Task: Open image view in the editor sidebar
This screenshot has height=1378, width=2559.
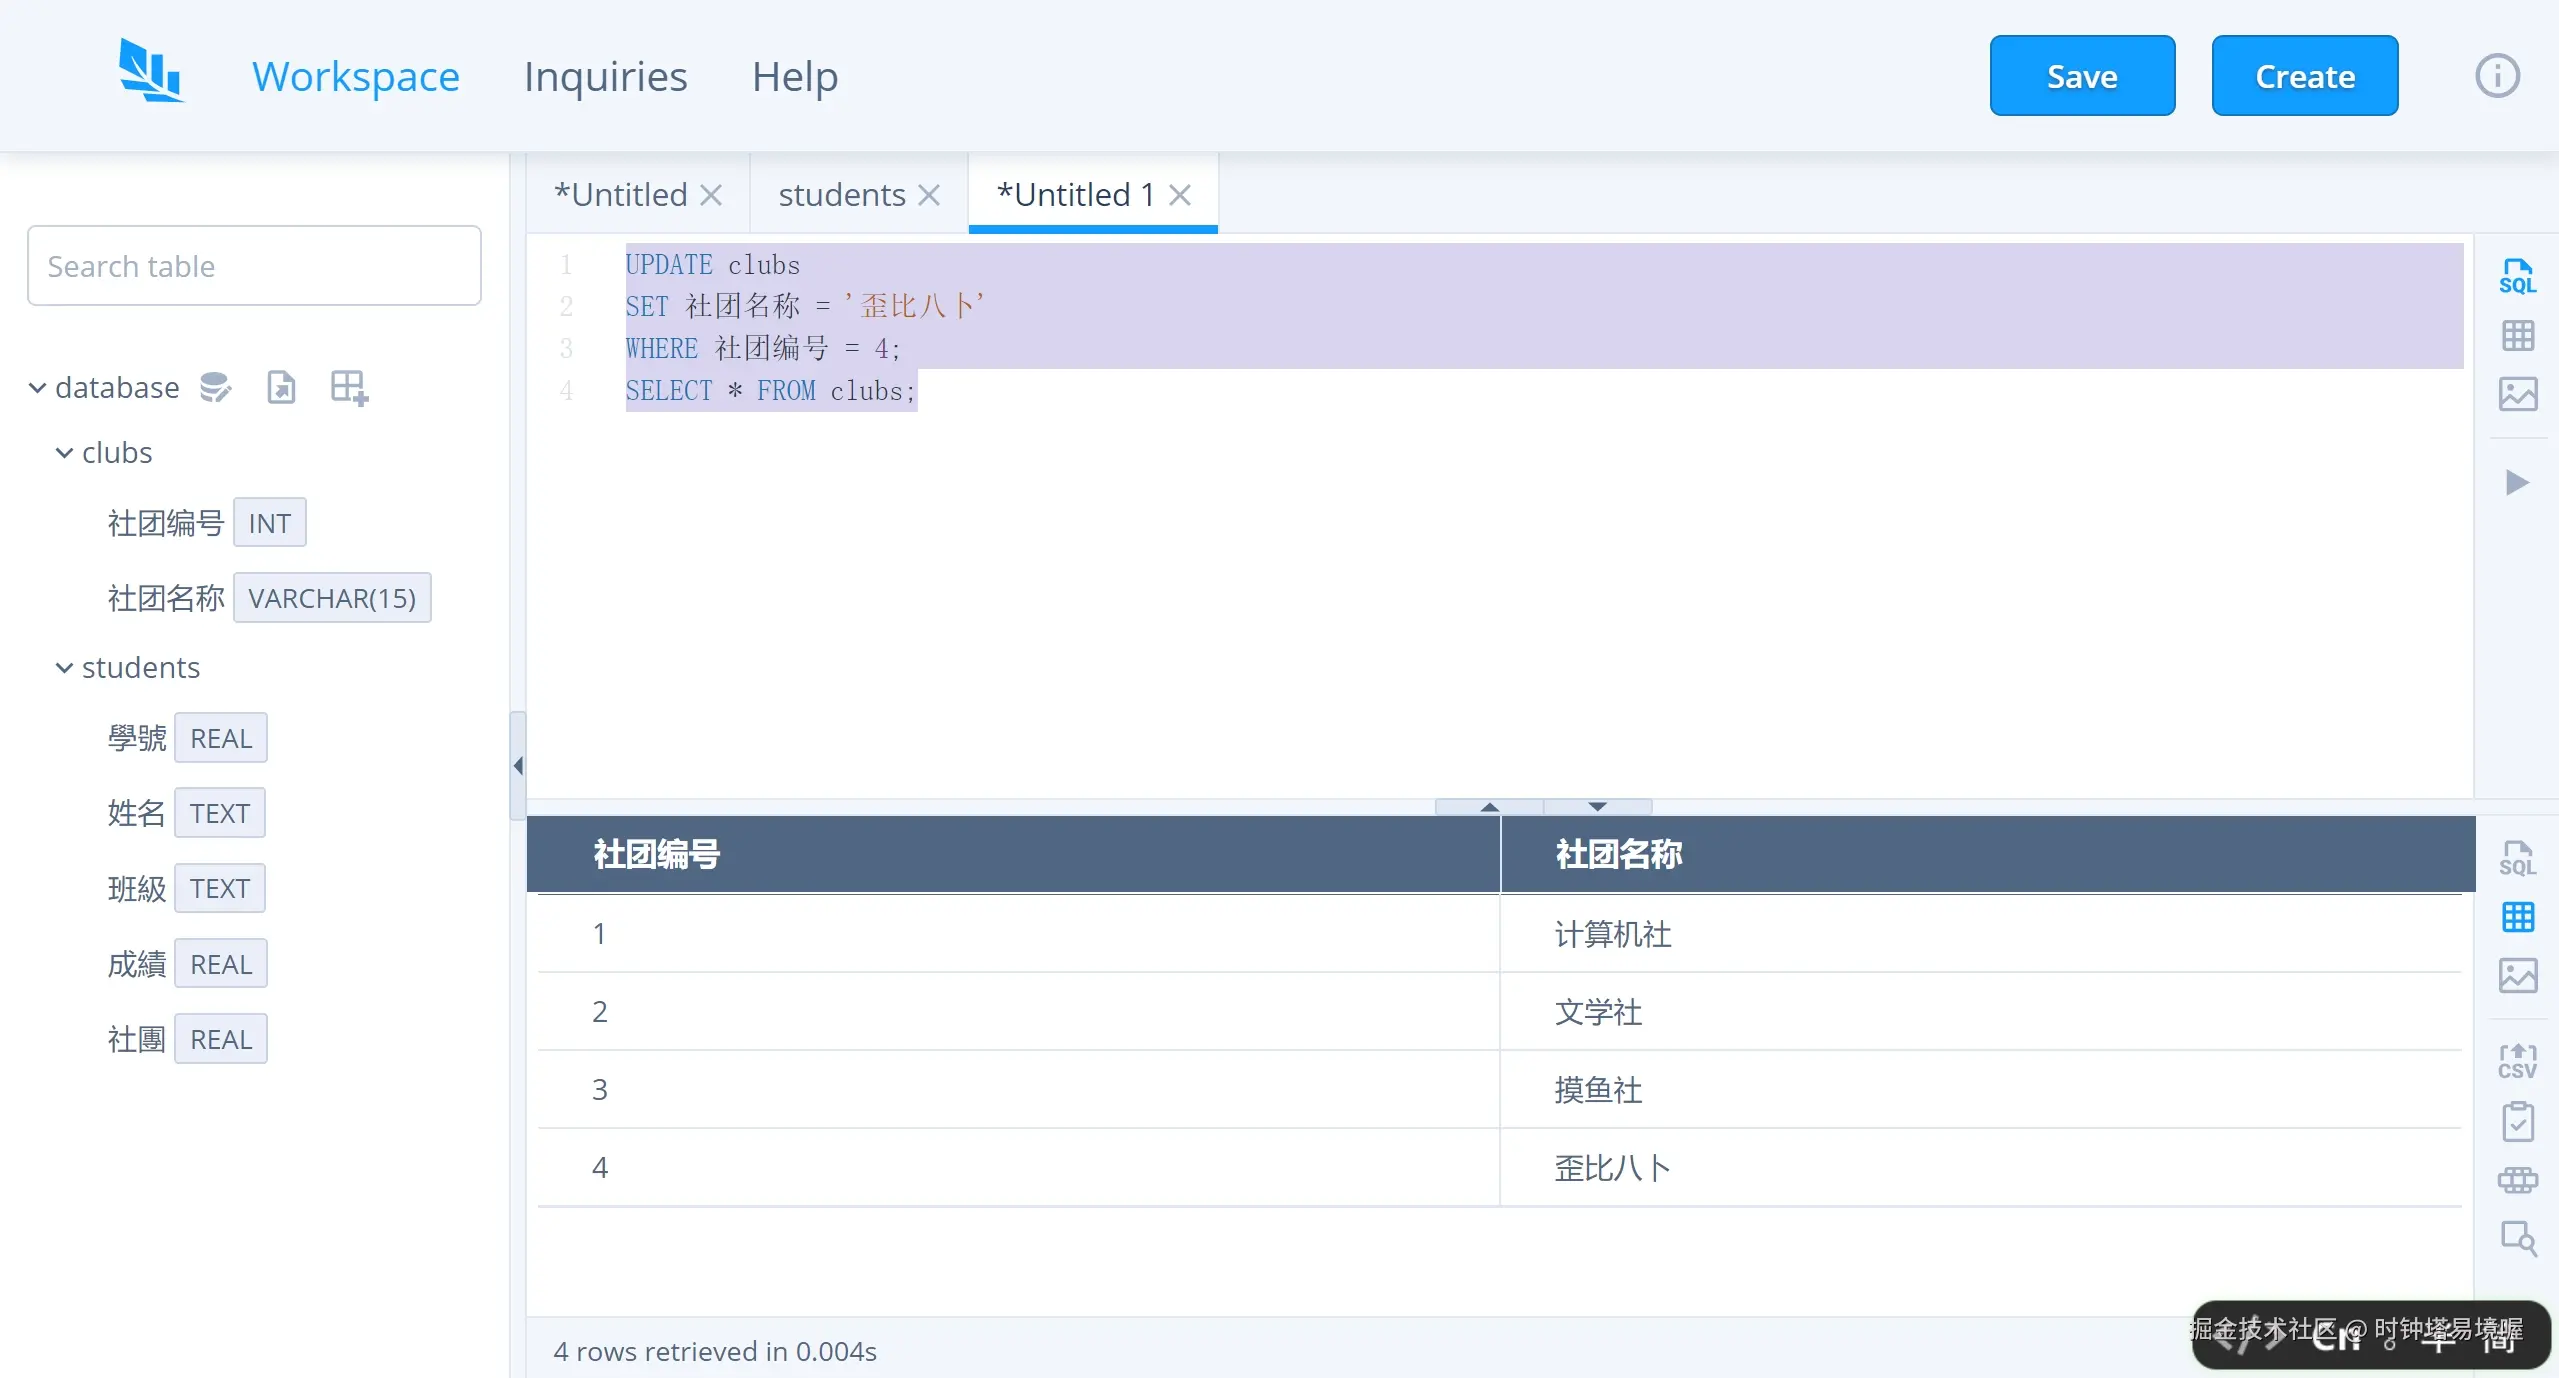Action: (2517, 394)
